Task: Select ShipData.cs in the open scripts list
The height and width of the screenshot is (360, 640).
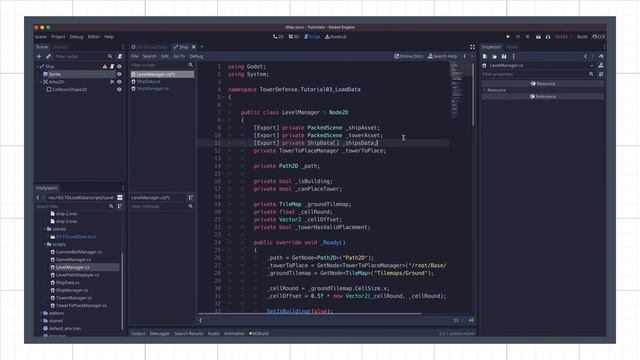Action: (x=148, y=82)
